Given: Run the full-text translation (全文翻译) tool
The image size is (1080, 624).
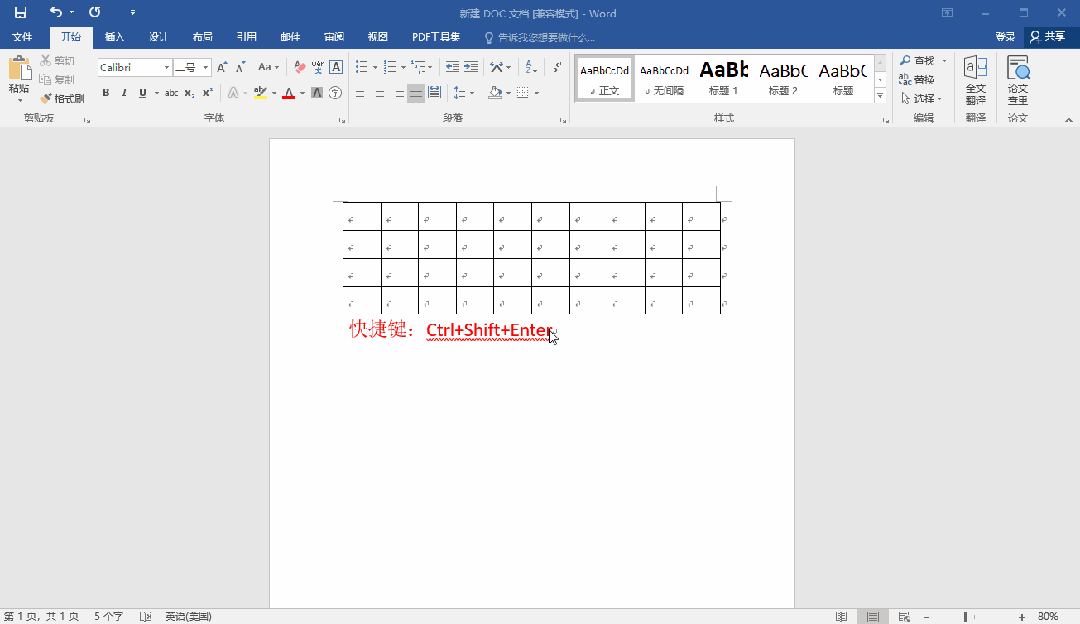Looking at the screenshot, I should point(976,80).
